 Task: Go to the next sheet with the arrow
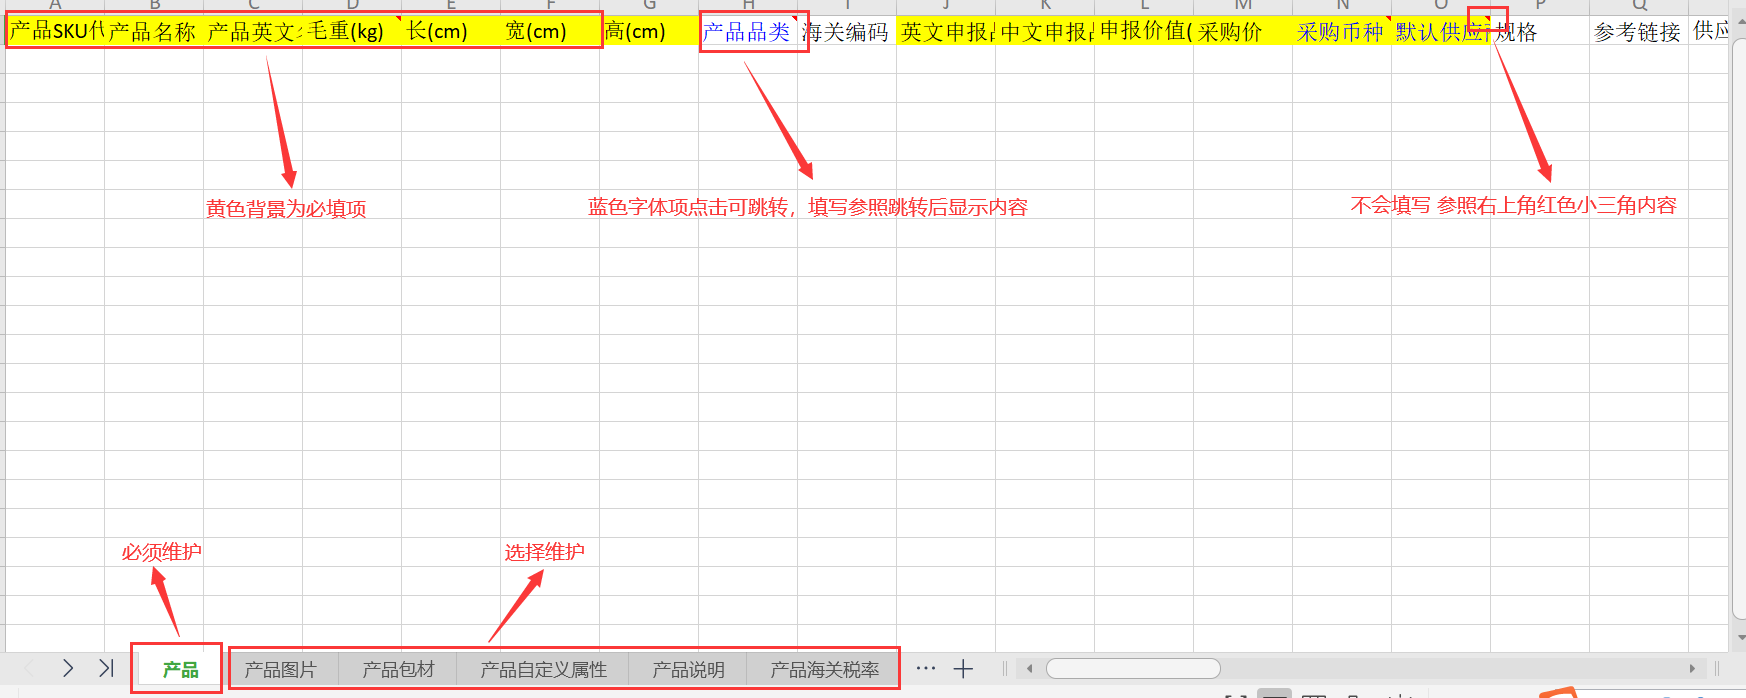[67, 668]
